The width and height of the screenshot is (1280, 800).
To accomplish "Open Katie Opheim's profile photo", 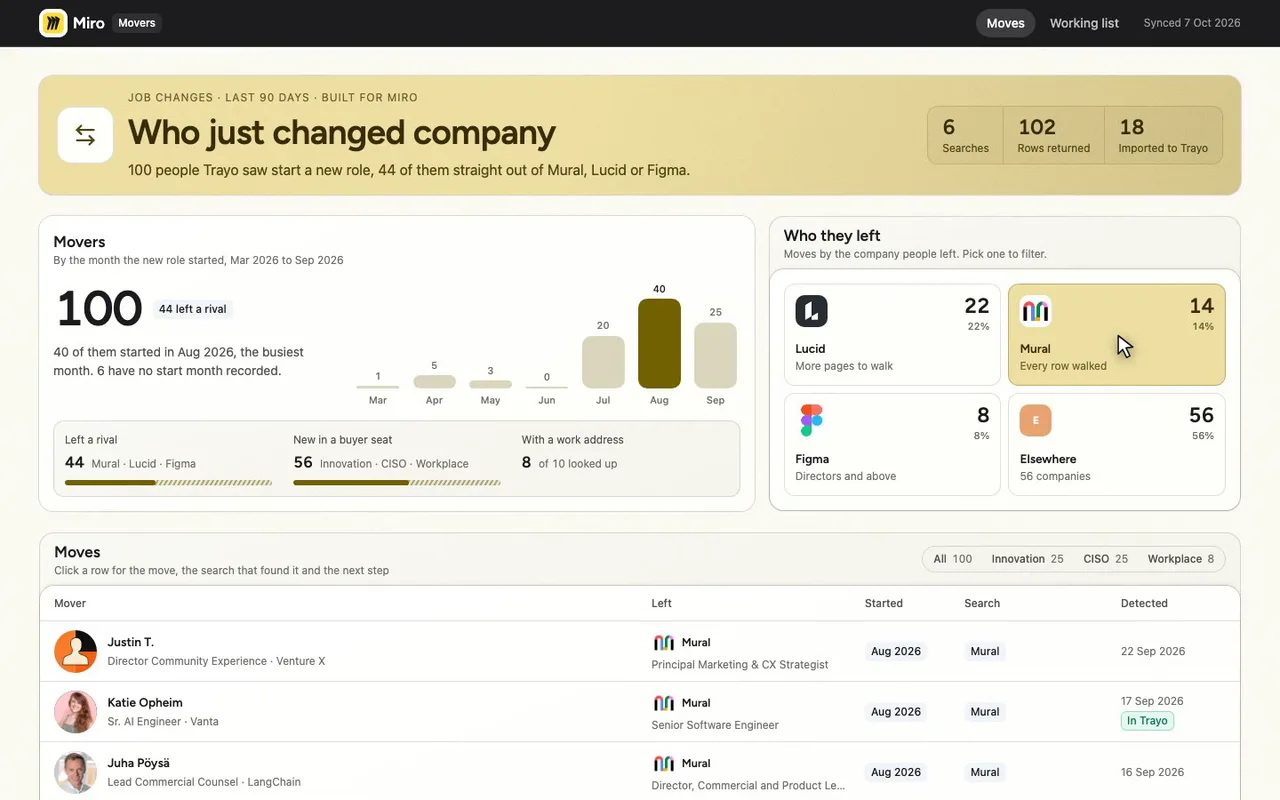I will [x=75, y=712].
